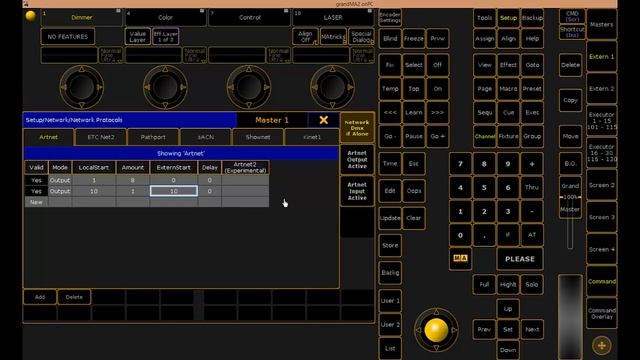
Task: Click the Screen 2 key
Action: click(602, 185)
